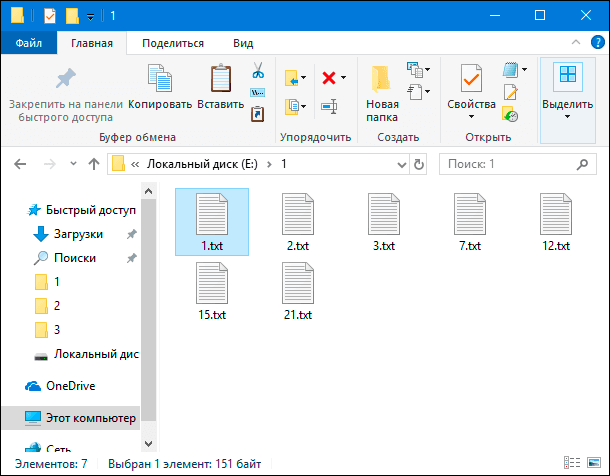
Task: Open the Вид ribbon tab
Action: pos(243,43)
